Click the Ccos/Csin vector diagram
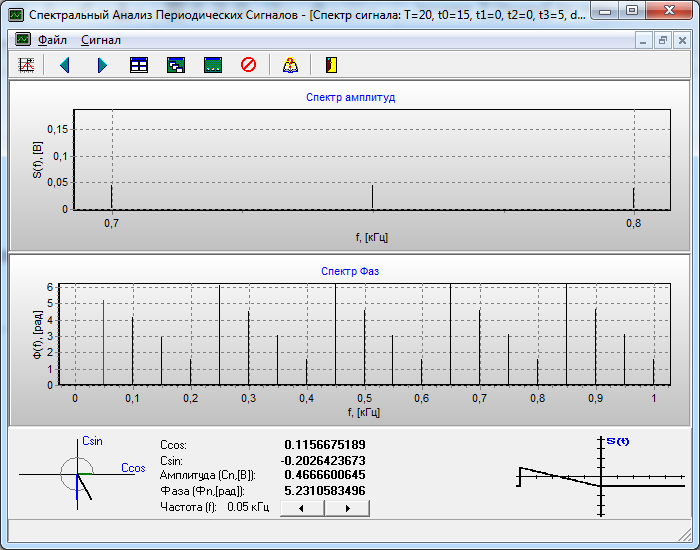 [80, 474]
